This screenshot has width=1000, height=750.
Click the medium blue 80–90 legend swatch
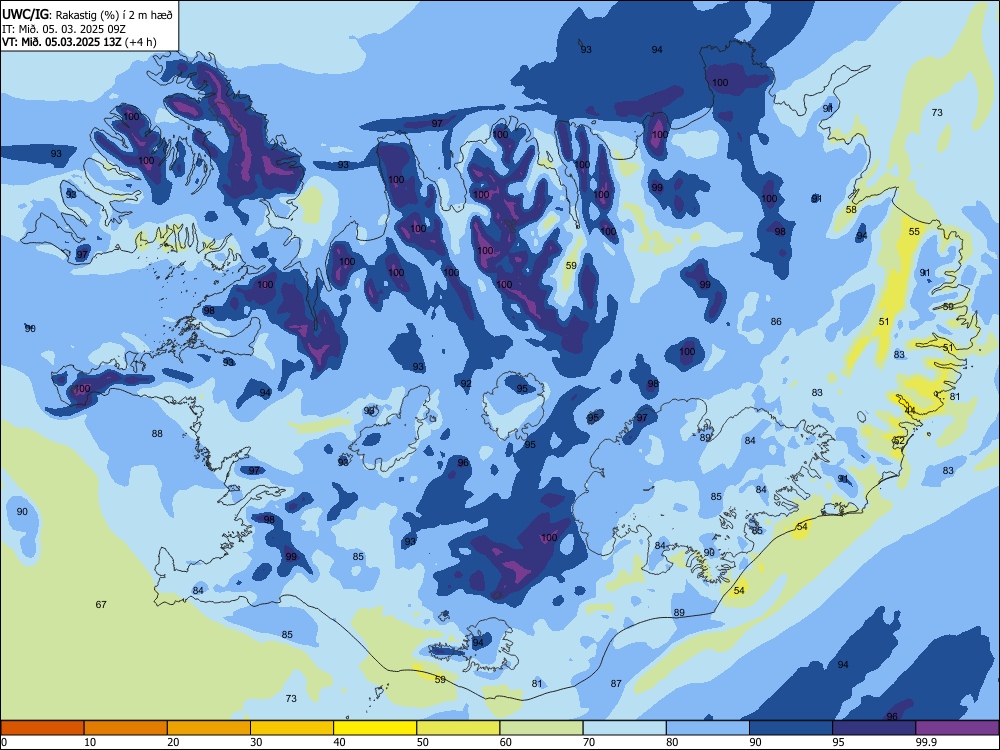click(x=708, y=728)
